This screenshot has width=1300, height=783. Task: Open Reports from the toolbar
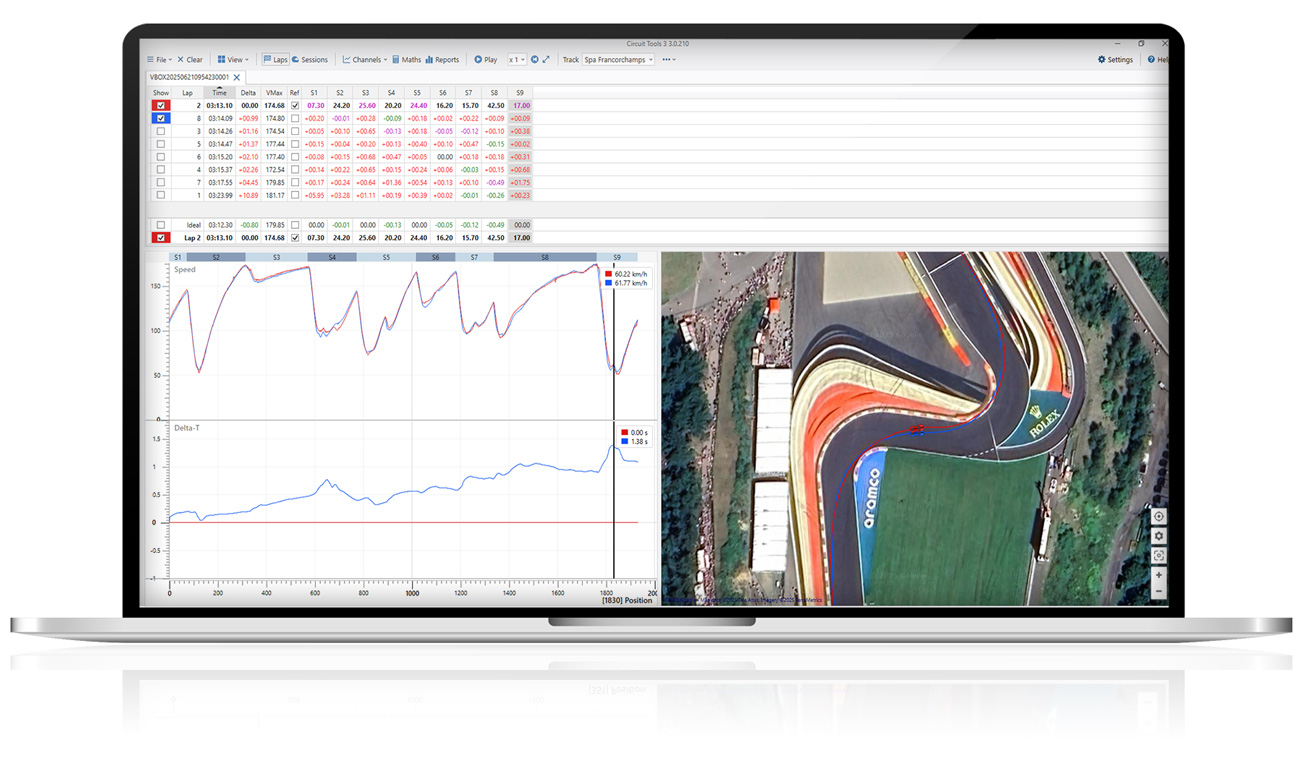pos(442,60)
